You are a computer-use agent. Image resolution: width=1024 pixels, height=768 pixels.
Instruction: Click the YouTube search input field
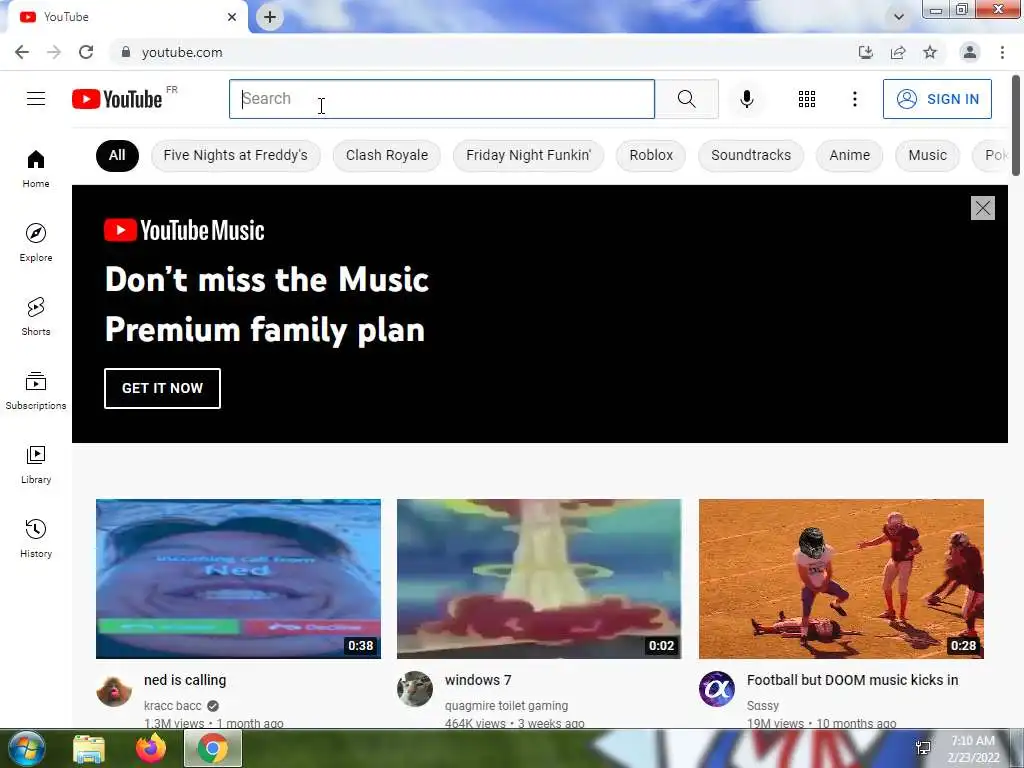point(442,99)
